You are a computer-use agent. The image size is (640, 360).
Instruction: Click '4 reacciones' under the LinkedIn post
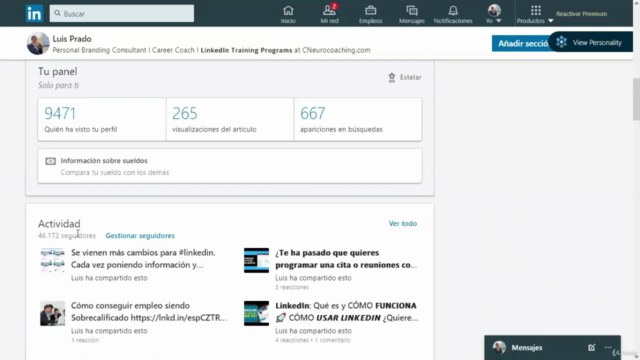click(292, 340)
